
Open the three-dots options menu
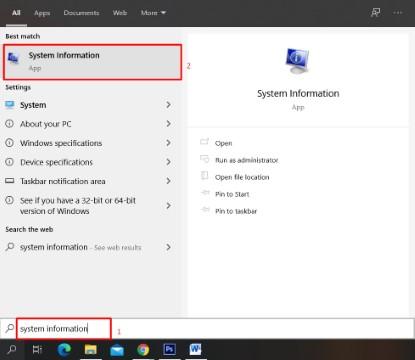coord(398,13)
